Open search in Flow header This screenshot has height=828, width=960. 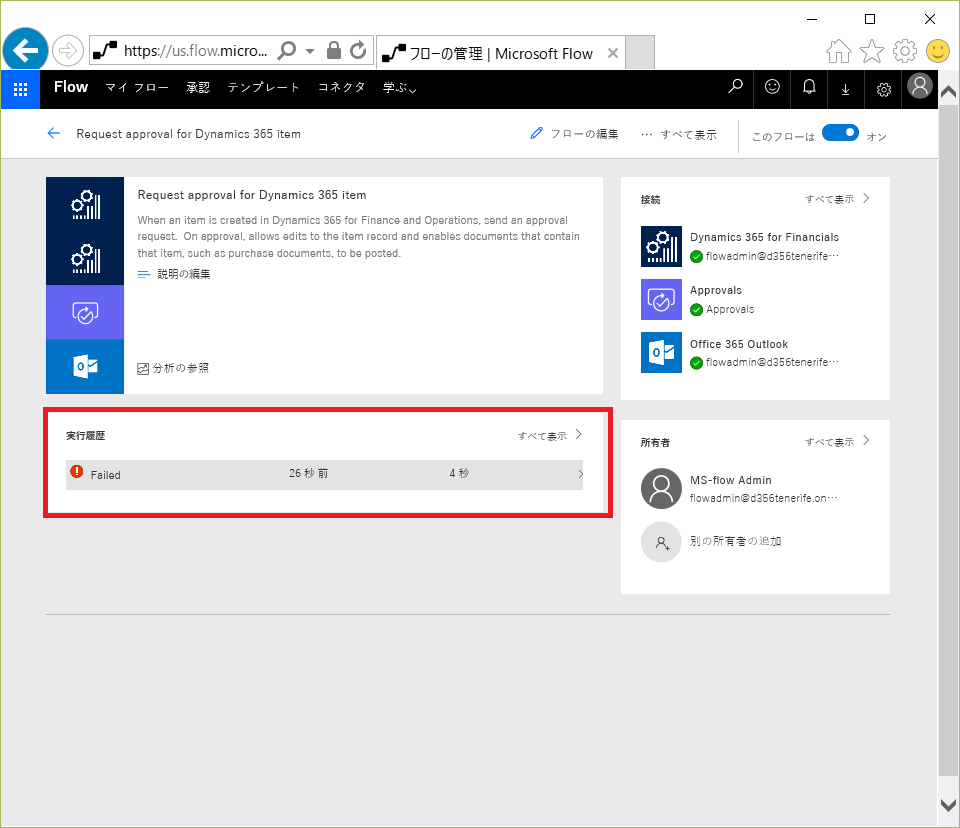[735, 87]
